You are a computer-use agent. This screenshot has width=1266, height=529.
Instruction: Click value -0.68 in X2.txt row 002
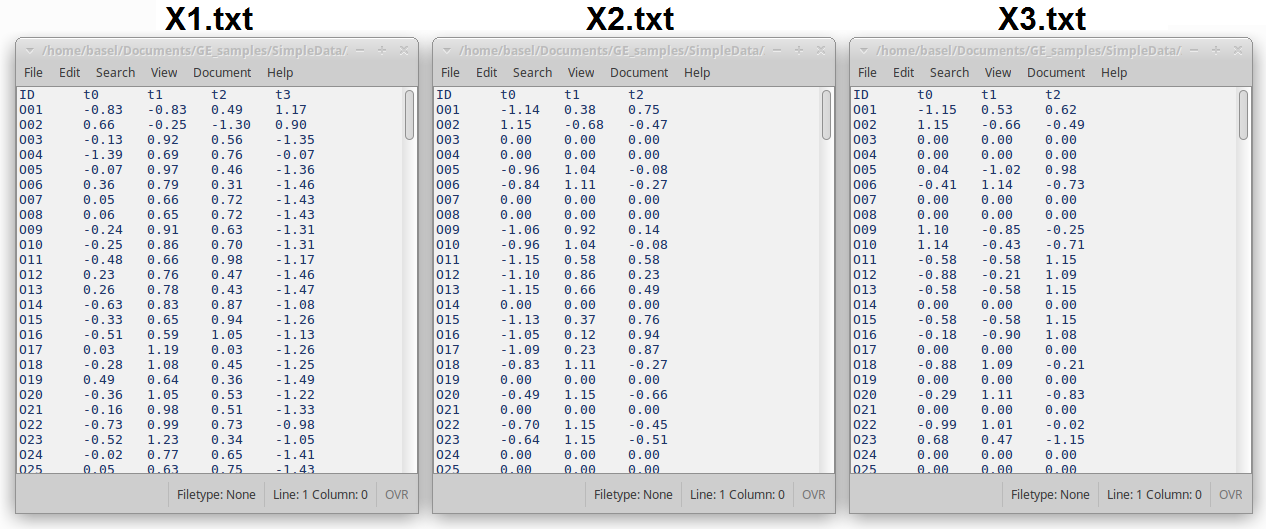(x=584, y=125)
